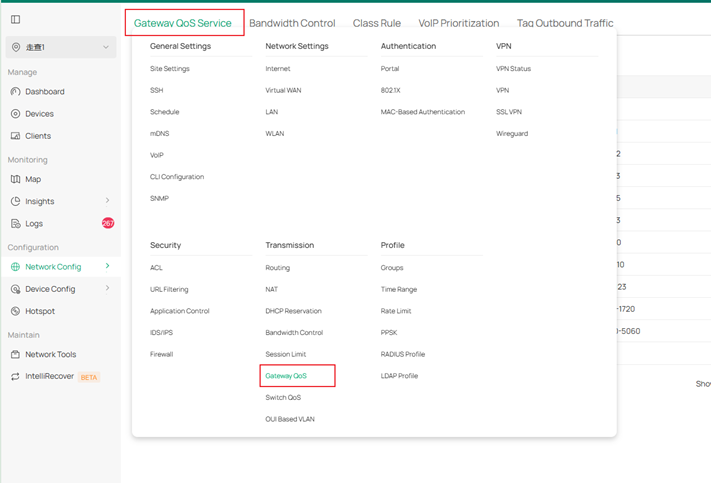
Task: Click the Dashboard gauge icon
Action: (x=15, y=92)
